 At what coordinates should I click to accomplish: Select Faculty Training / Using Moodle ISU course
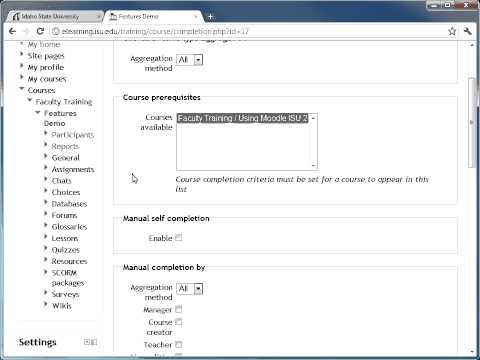pos(242,118)
